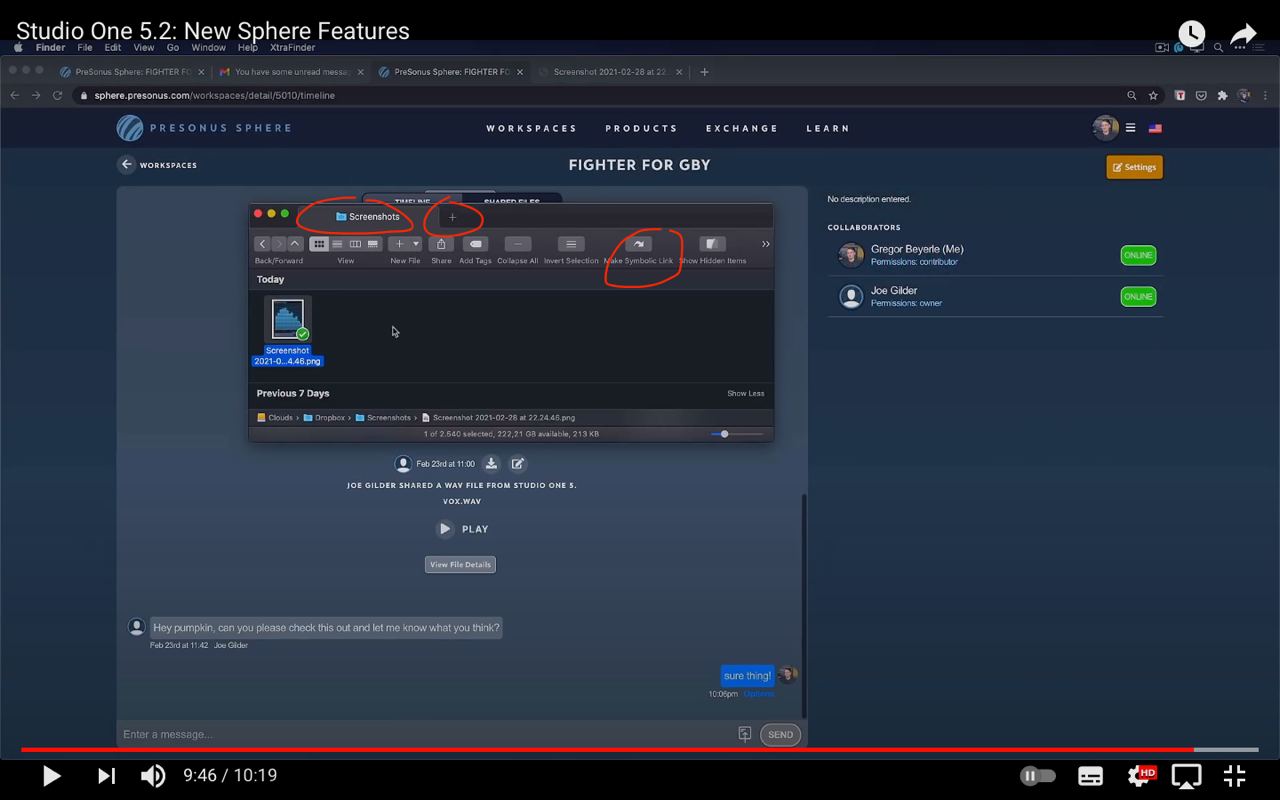Click the New File plus button
This screenshot has width=1280, height=800.
point(399,244)
